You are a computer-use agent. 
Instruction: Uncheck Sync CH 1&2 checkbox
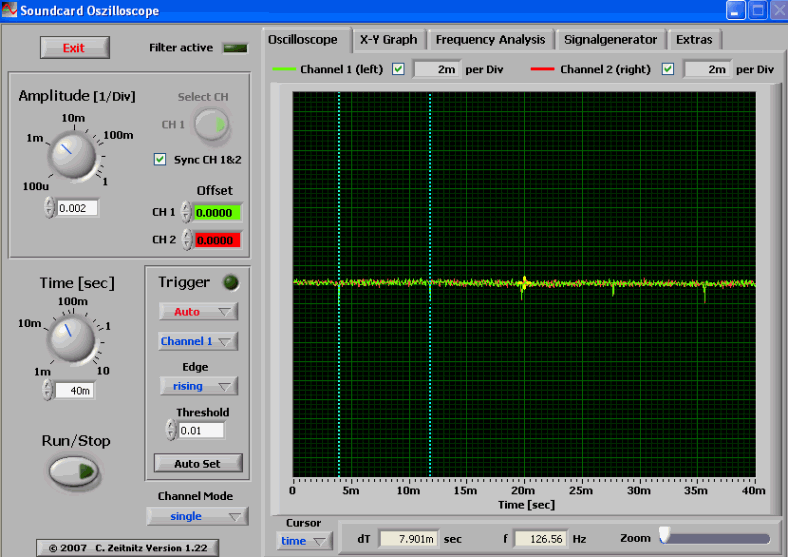coord(160,159)
